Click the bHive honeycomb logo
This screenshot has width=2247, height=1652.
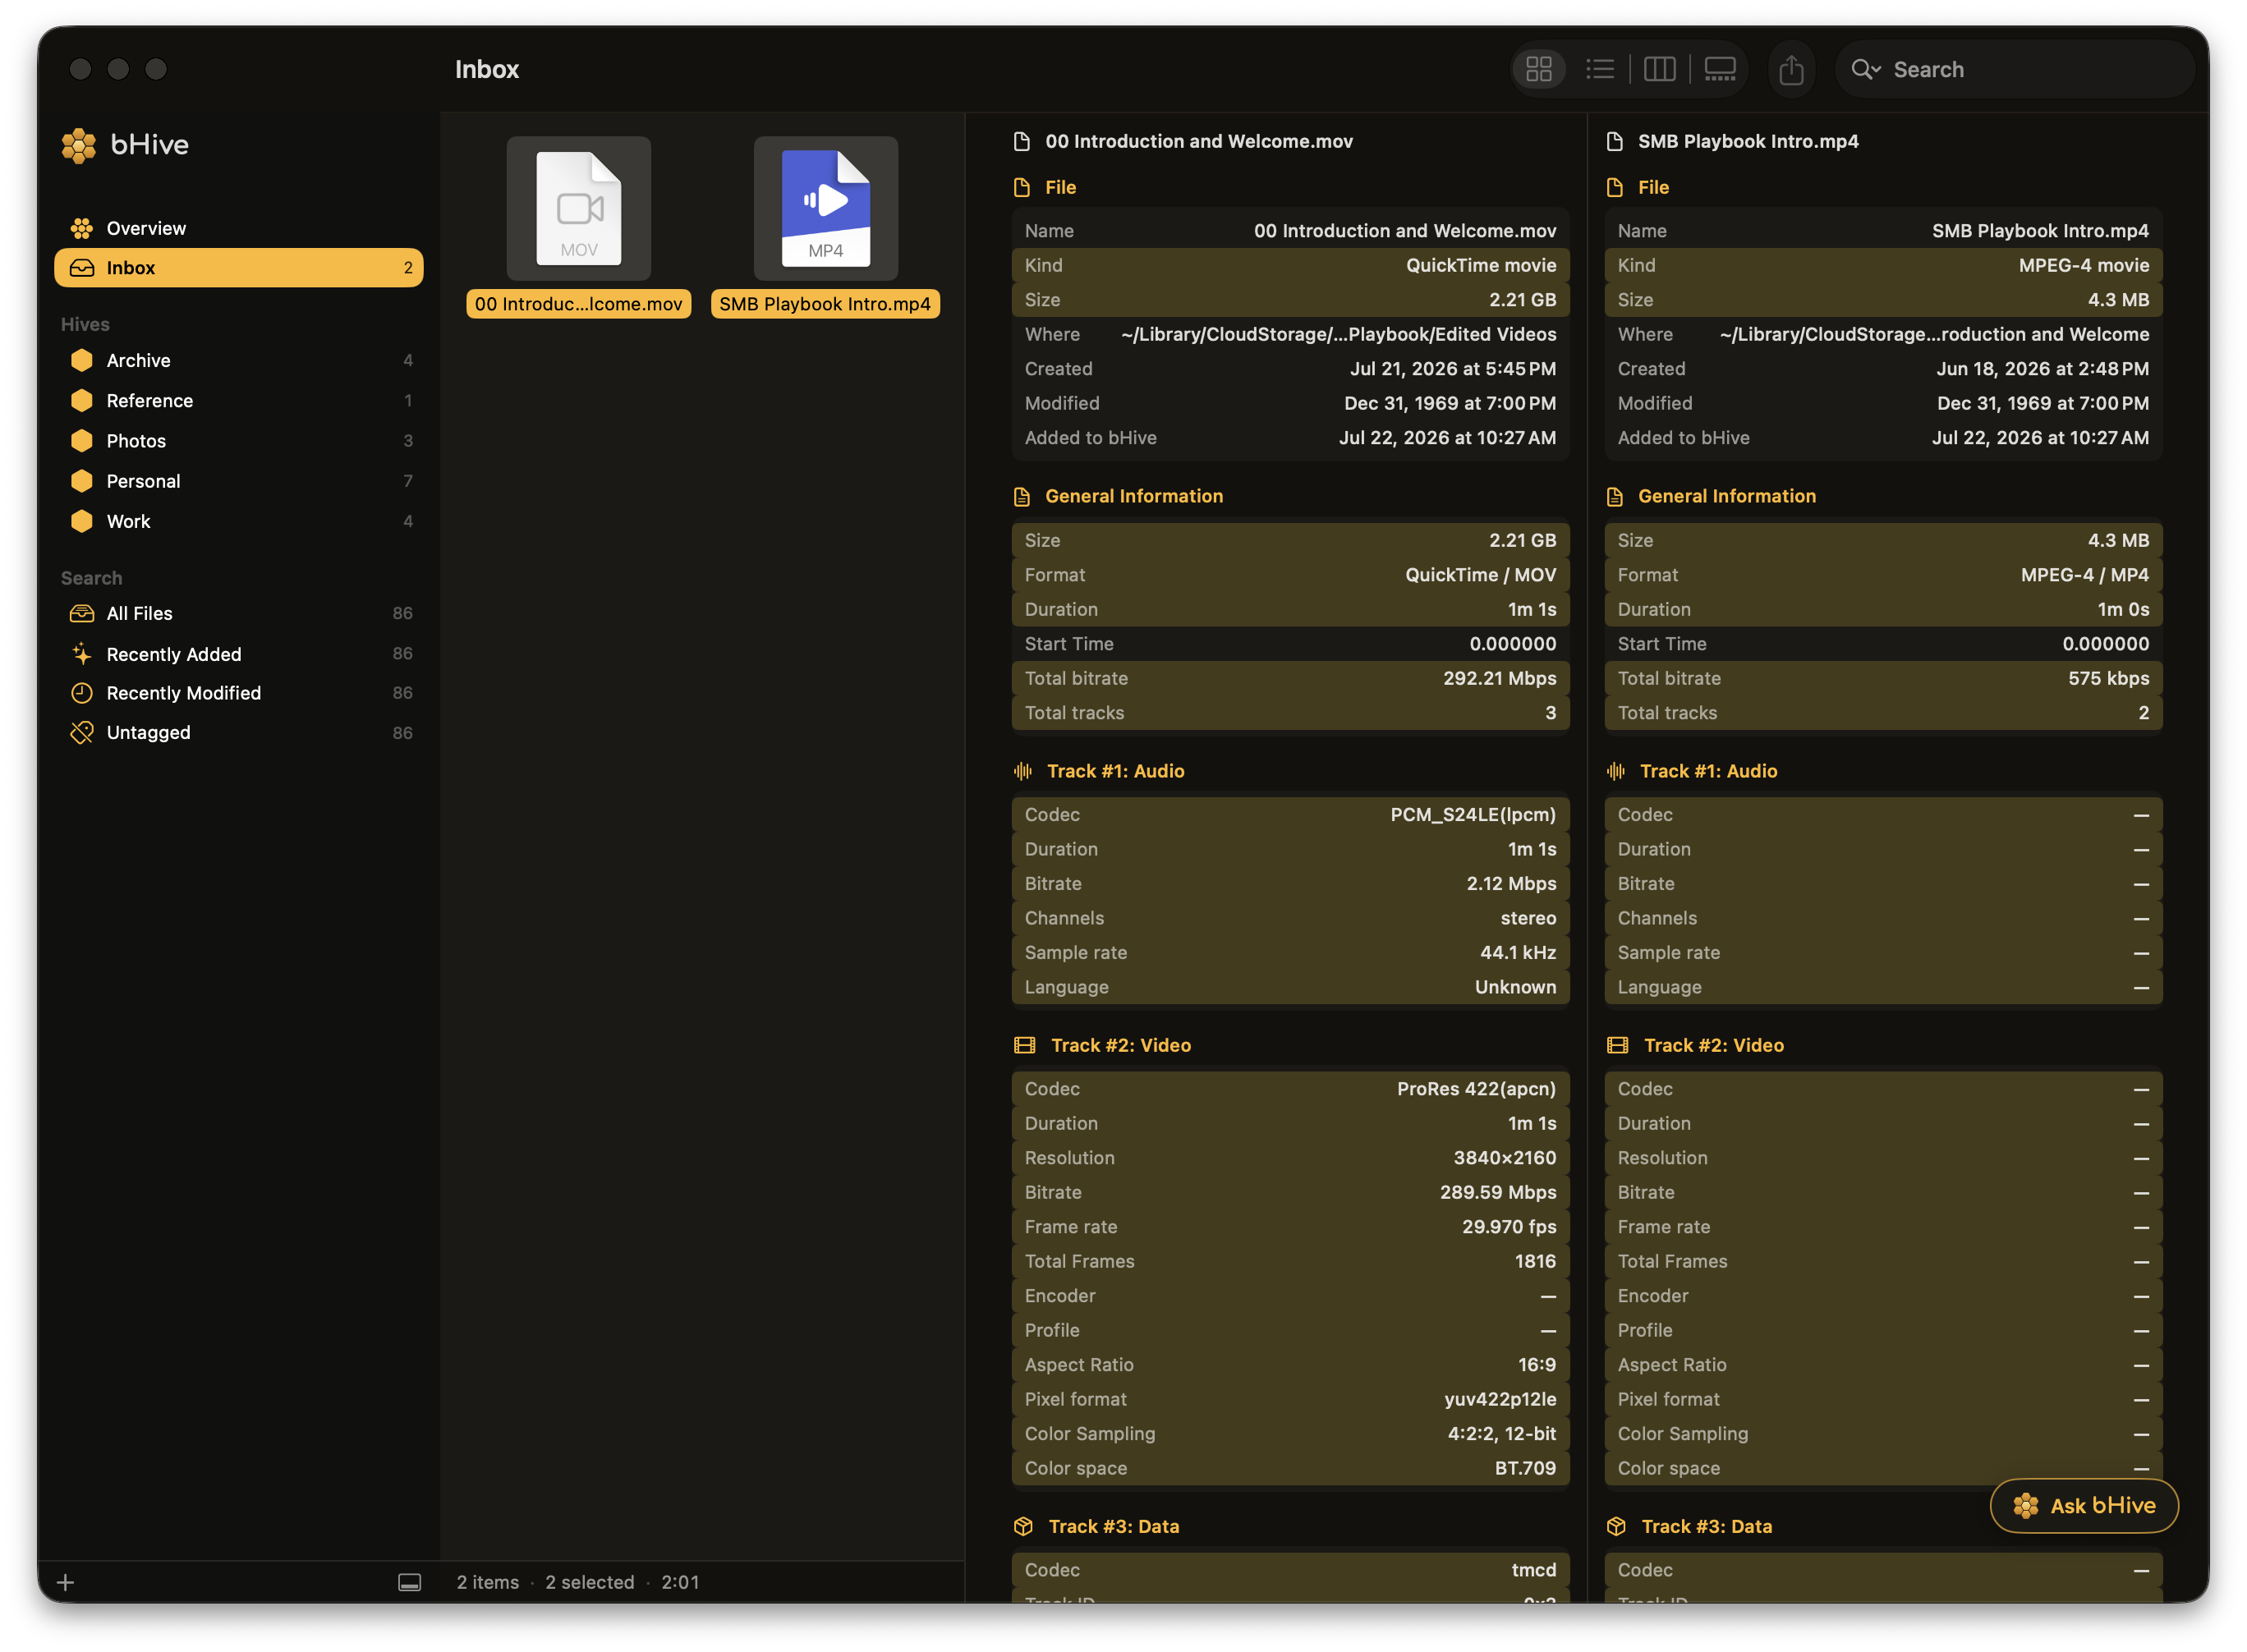pyautogui.click(x=79, y=145)
